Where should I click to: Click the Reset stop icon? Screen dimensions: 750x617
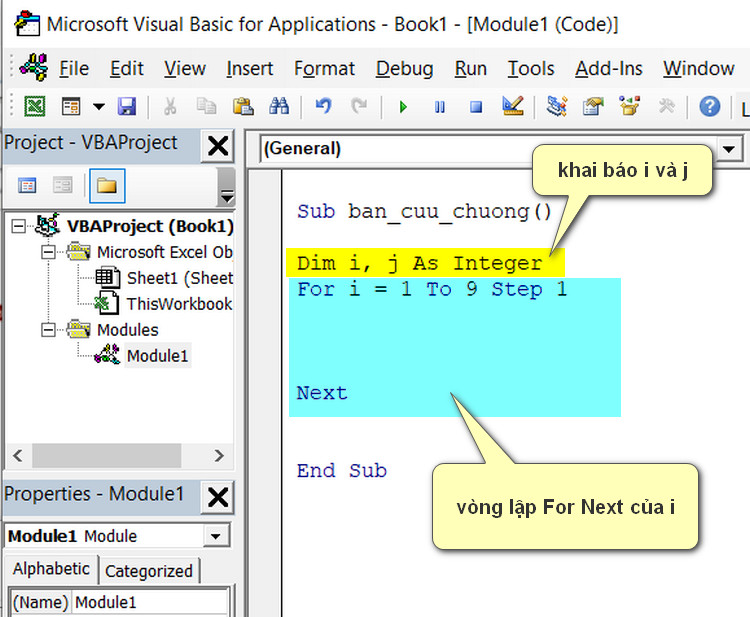[x=476, y=106]
